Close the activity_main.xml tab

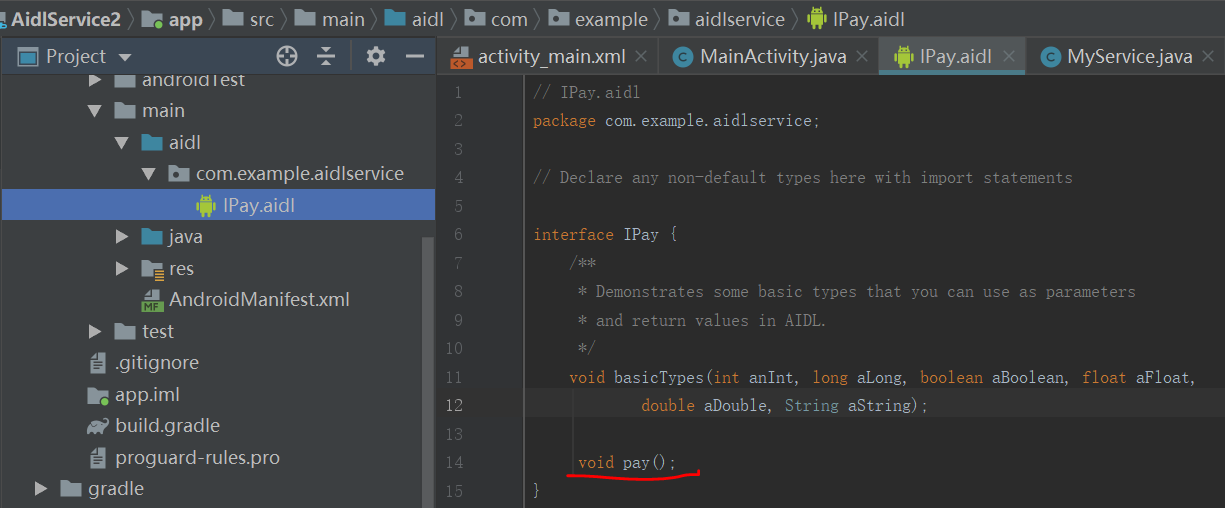coord(642,57)
